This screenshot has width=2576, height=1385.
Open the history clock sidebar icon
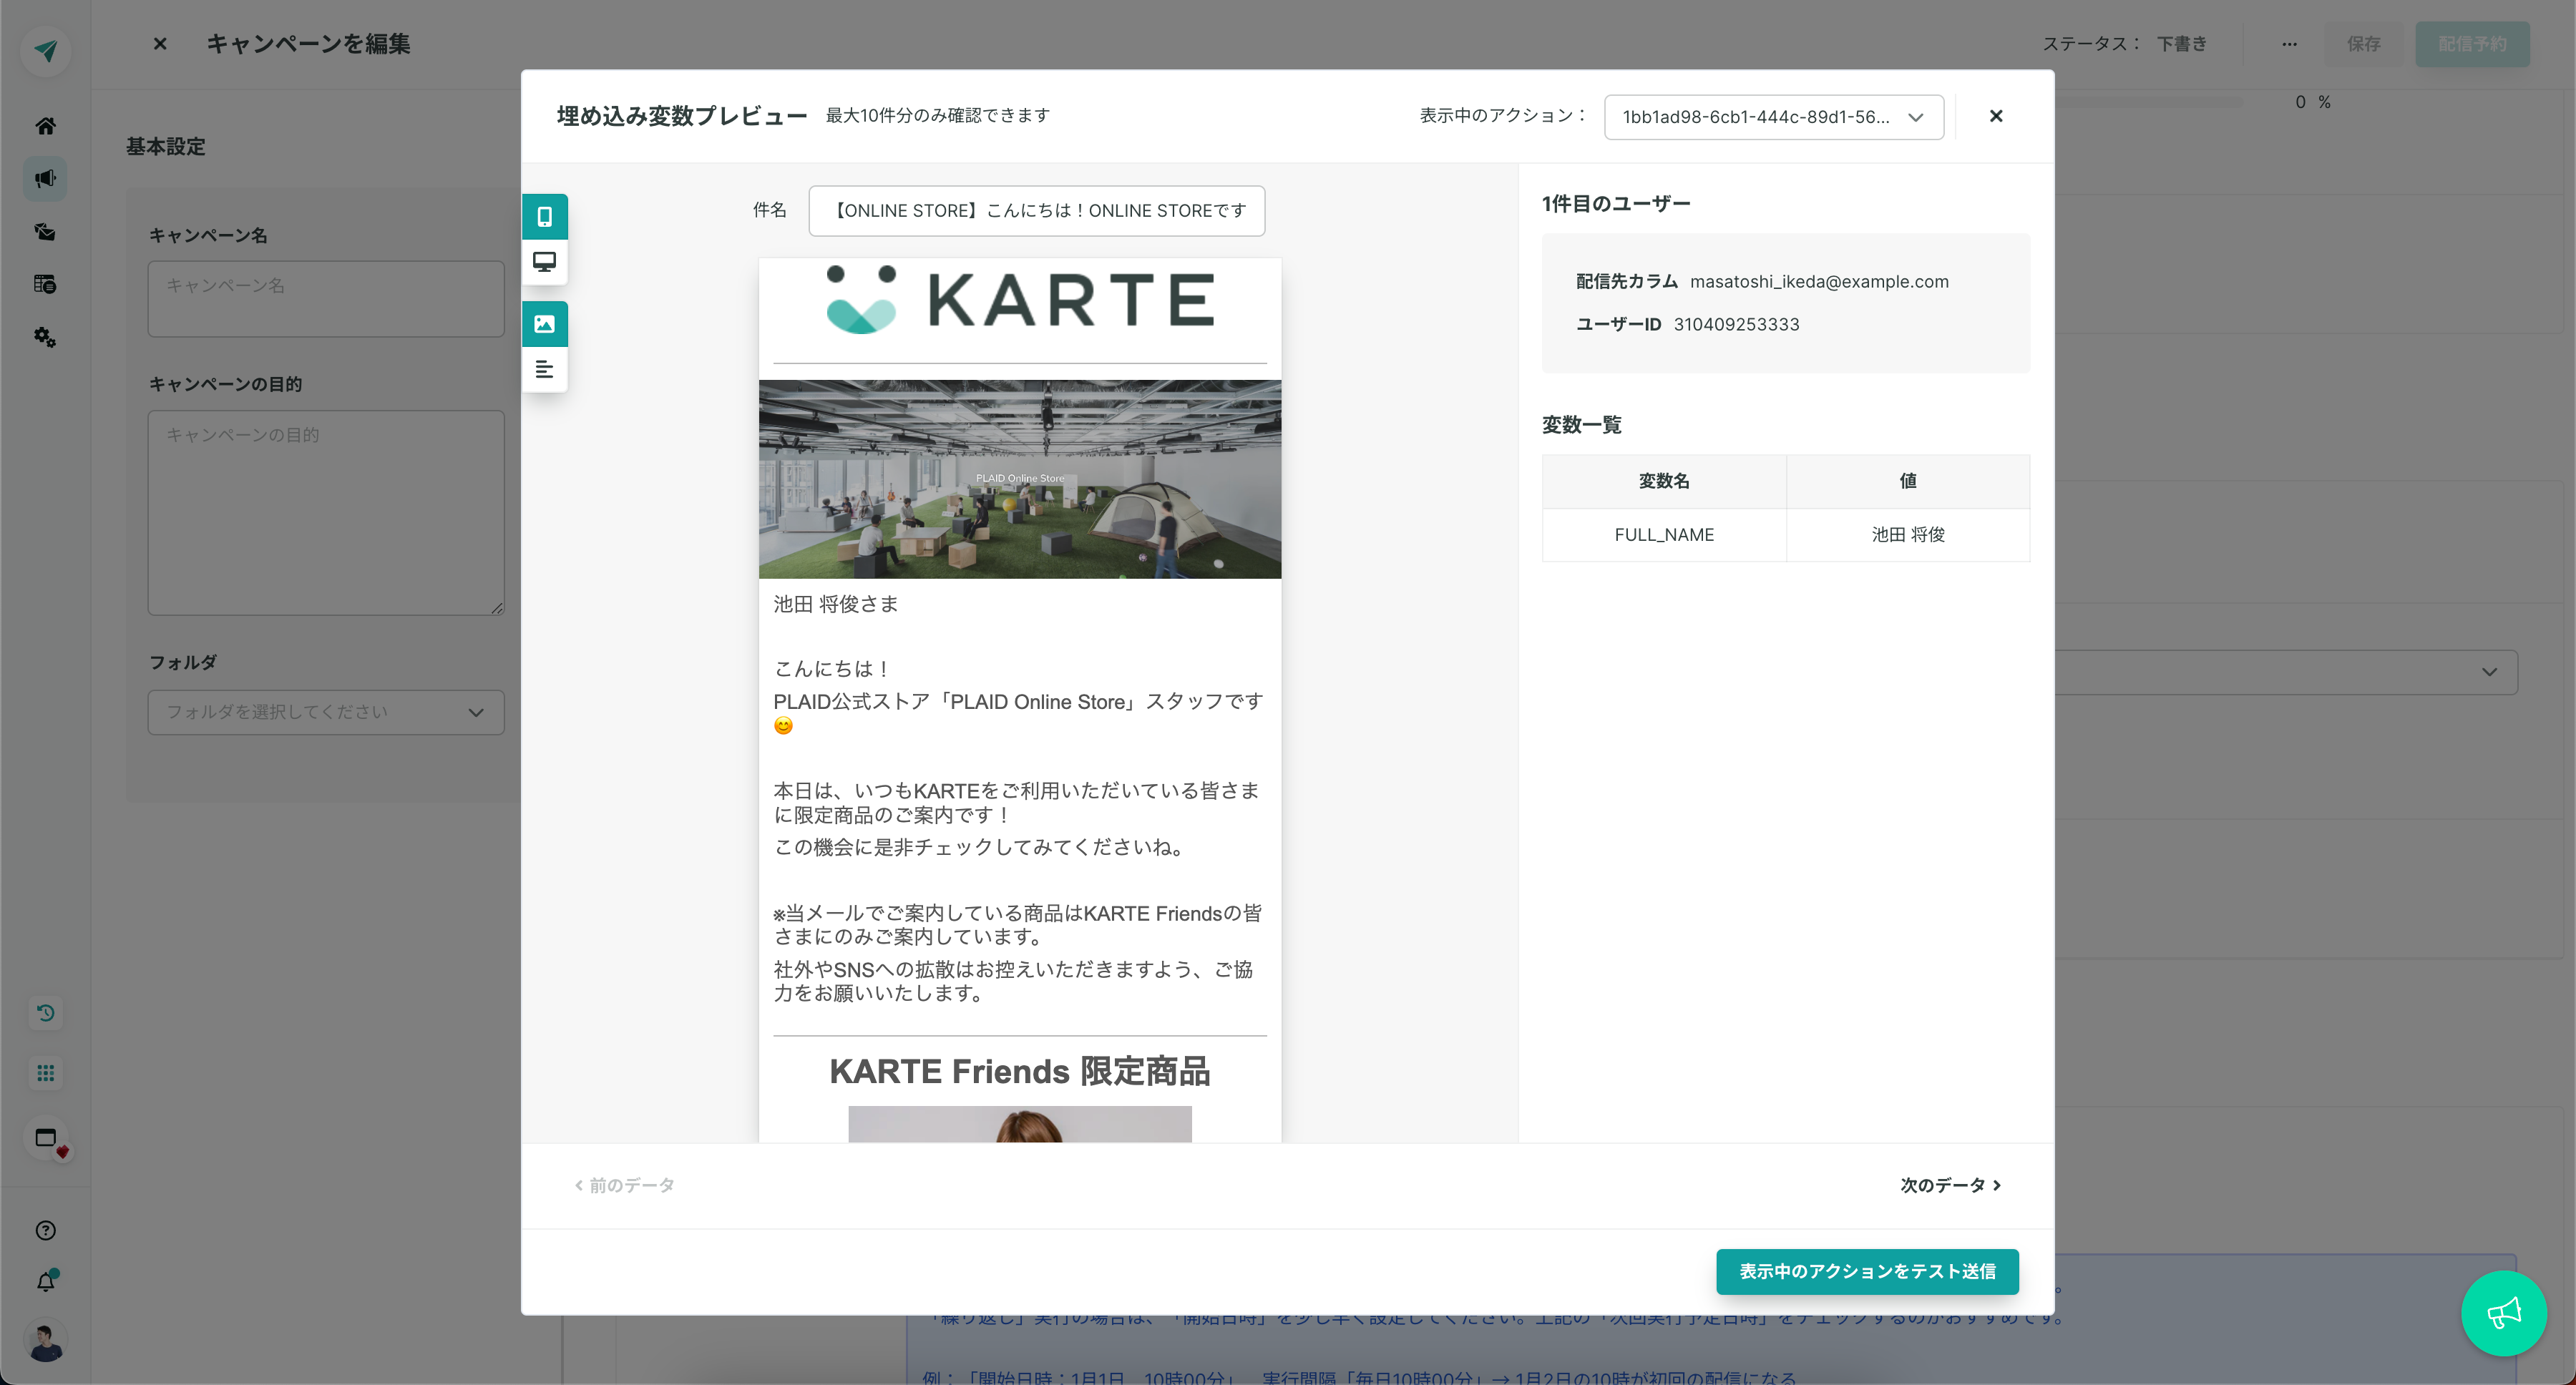coord(45,1013)
